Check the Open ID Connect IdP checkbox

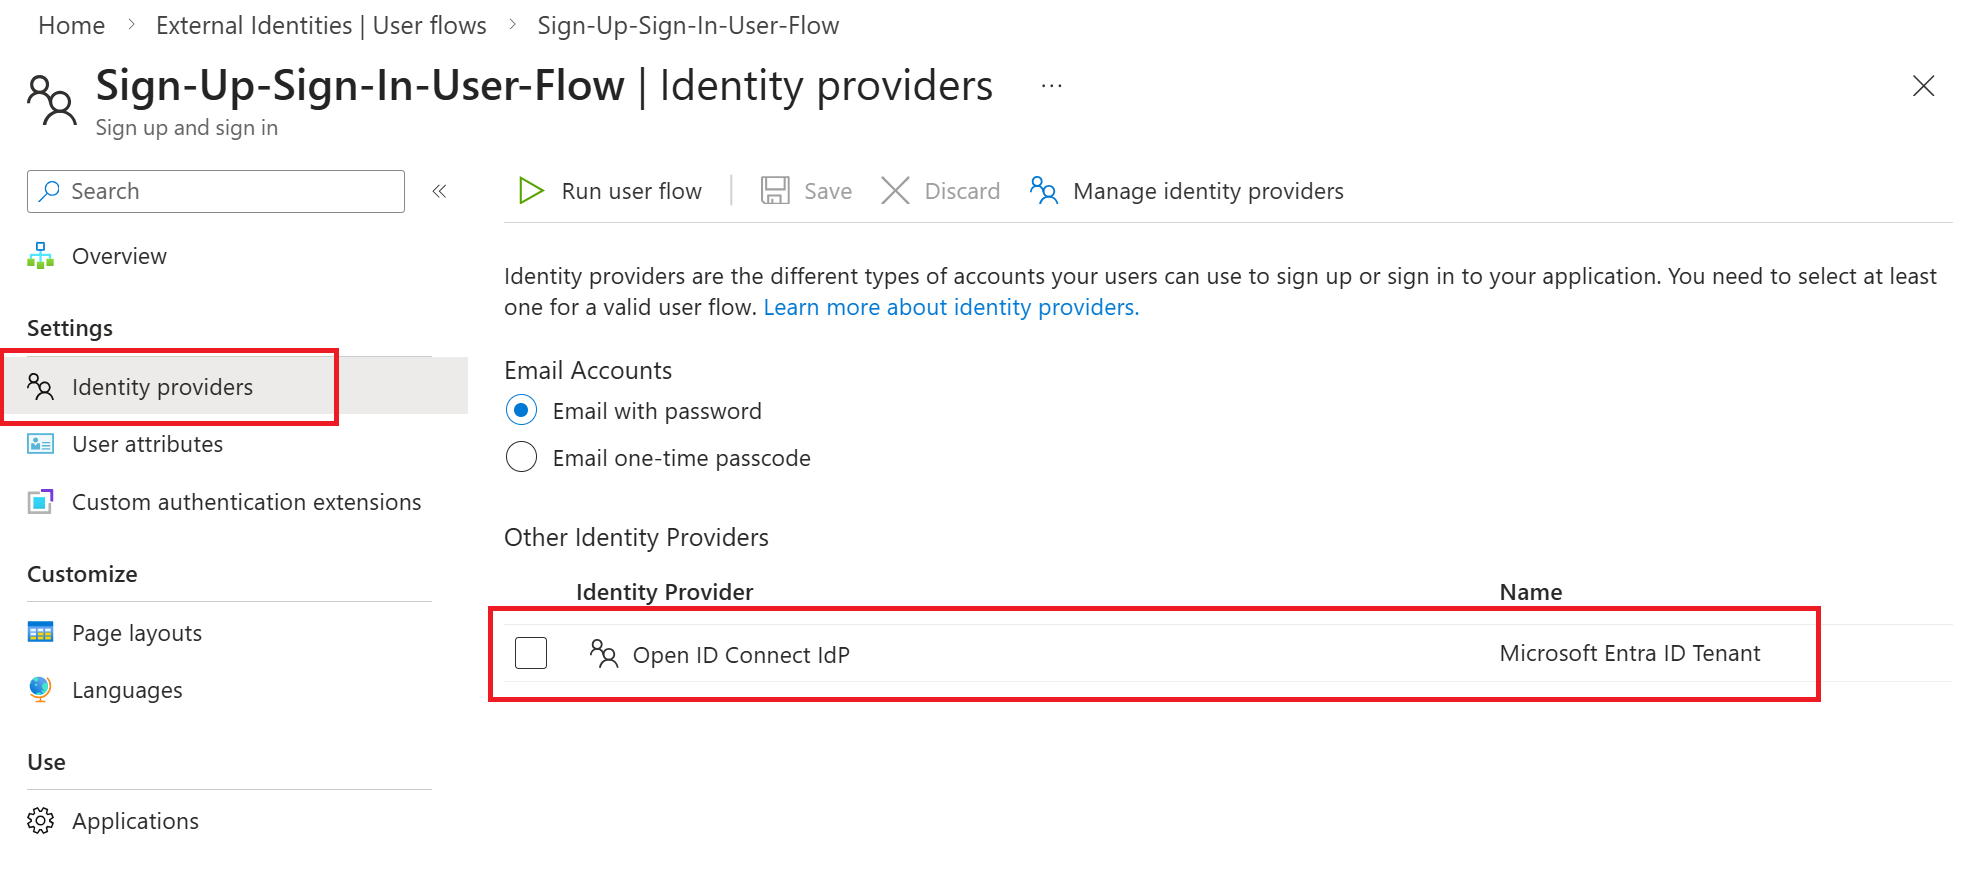[x=531, y=654]
